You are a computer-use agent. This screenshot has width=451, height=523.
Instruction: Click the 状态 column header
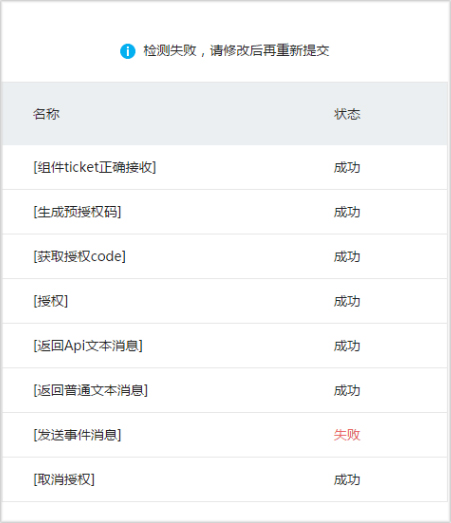(x=347, y=114)
